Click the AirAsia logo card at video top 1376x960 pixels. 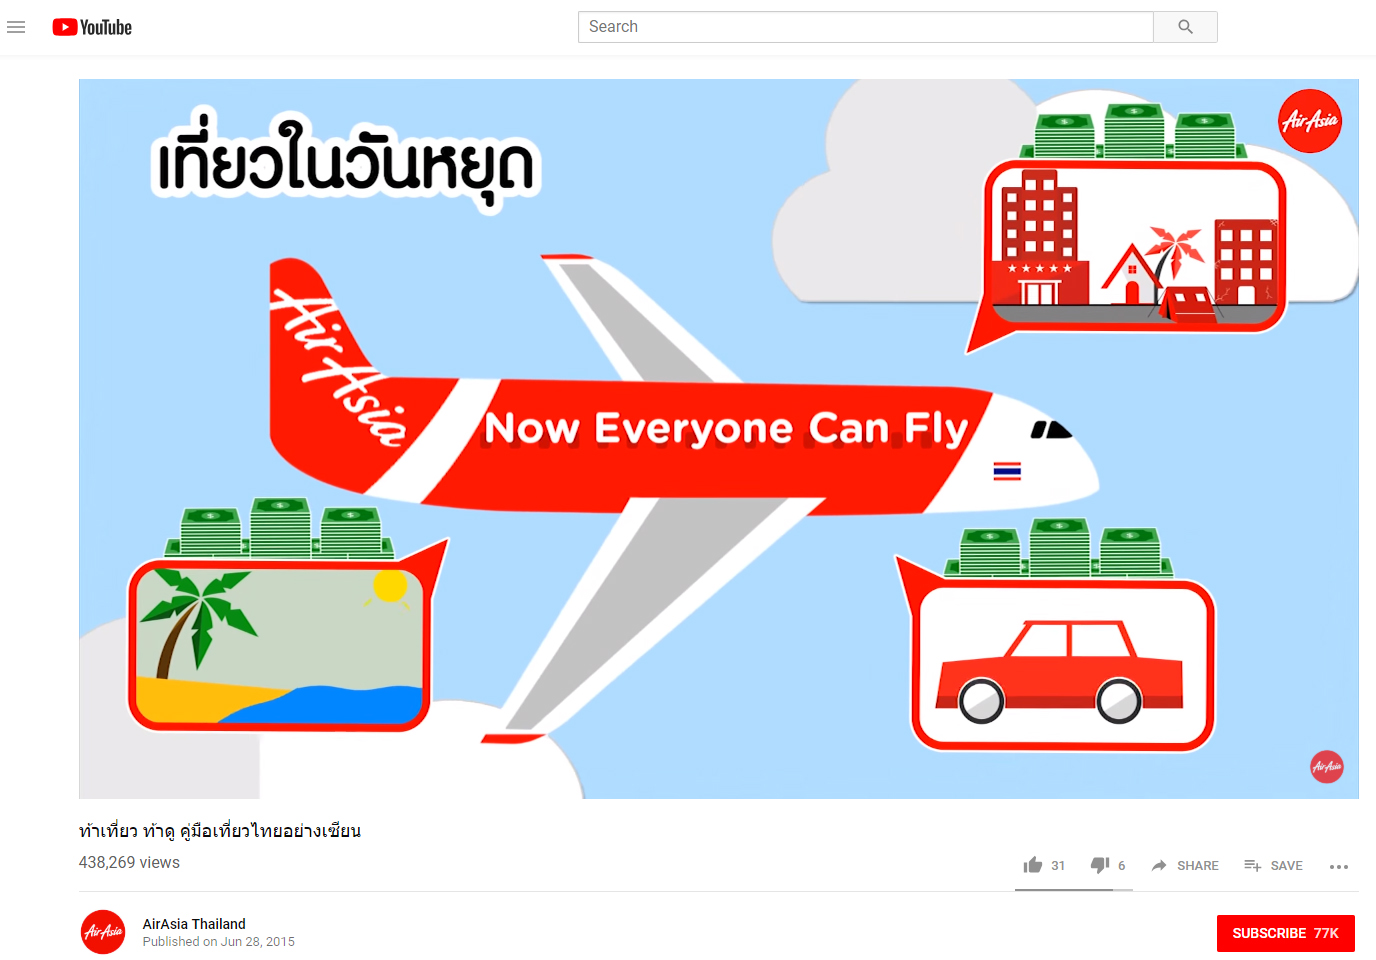[1310, 121]
